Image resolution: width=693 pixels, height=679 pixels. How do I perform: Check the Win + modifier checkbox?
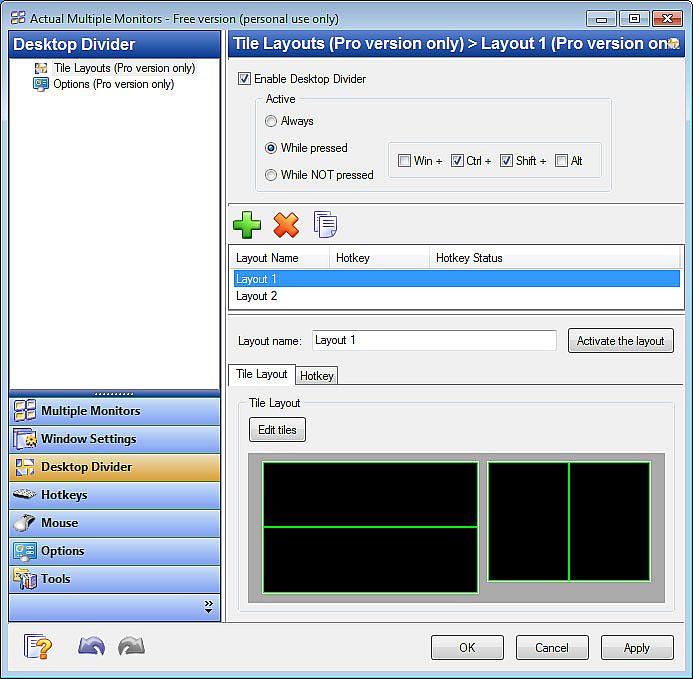tap(404, 161)
